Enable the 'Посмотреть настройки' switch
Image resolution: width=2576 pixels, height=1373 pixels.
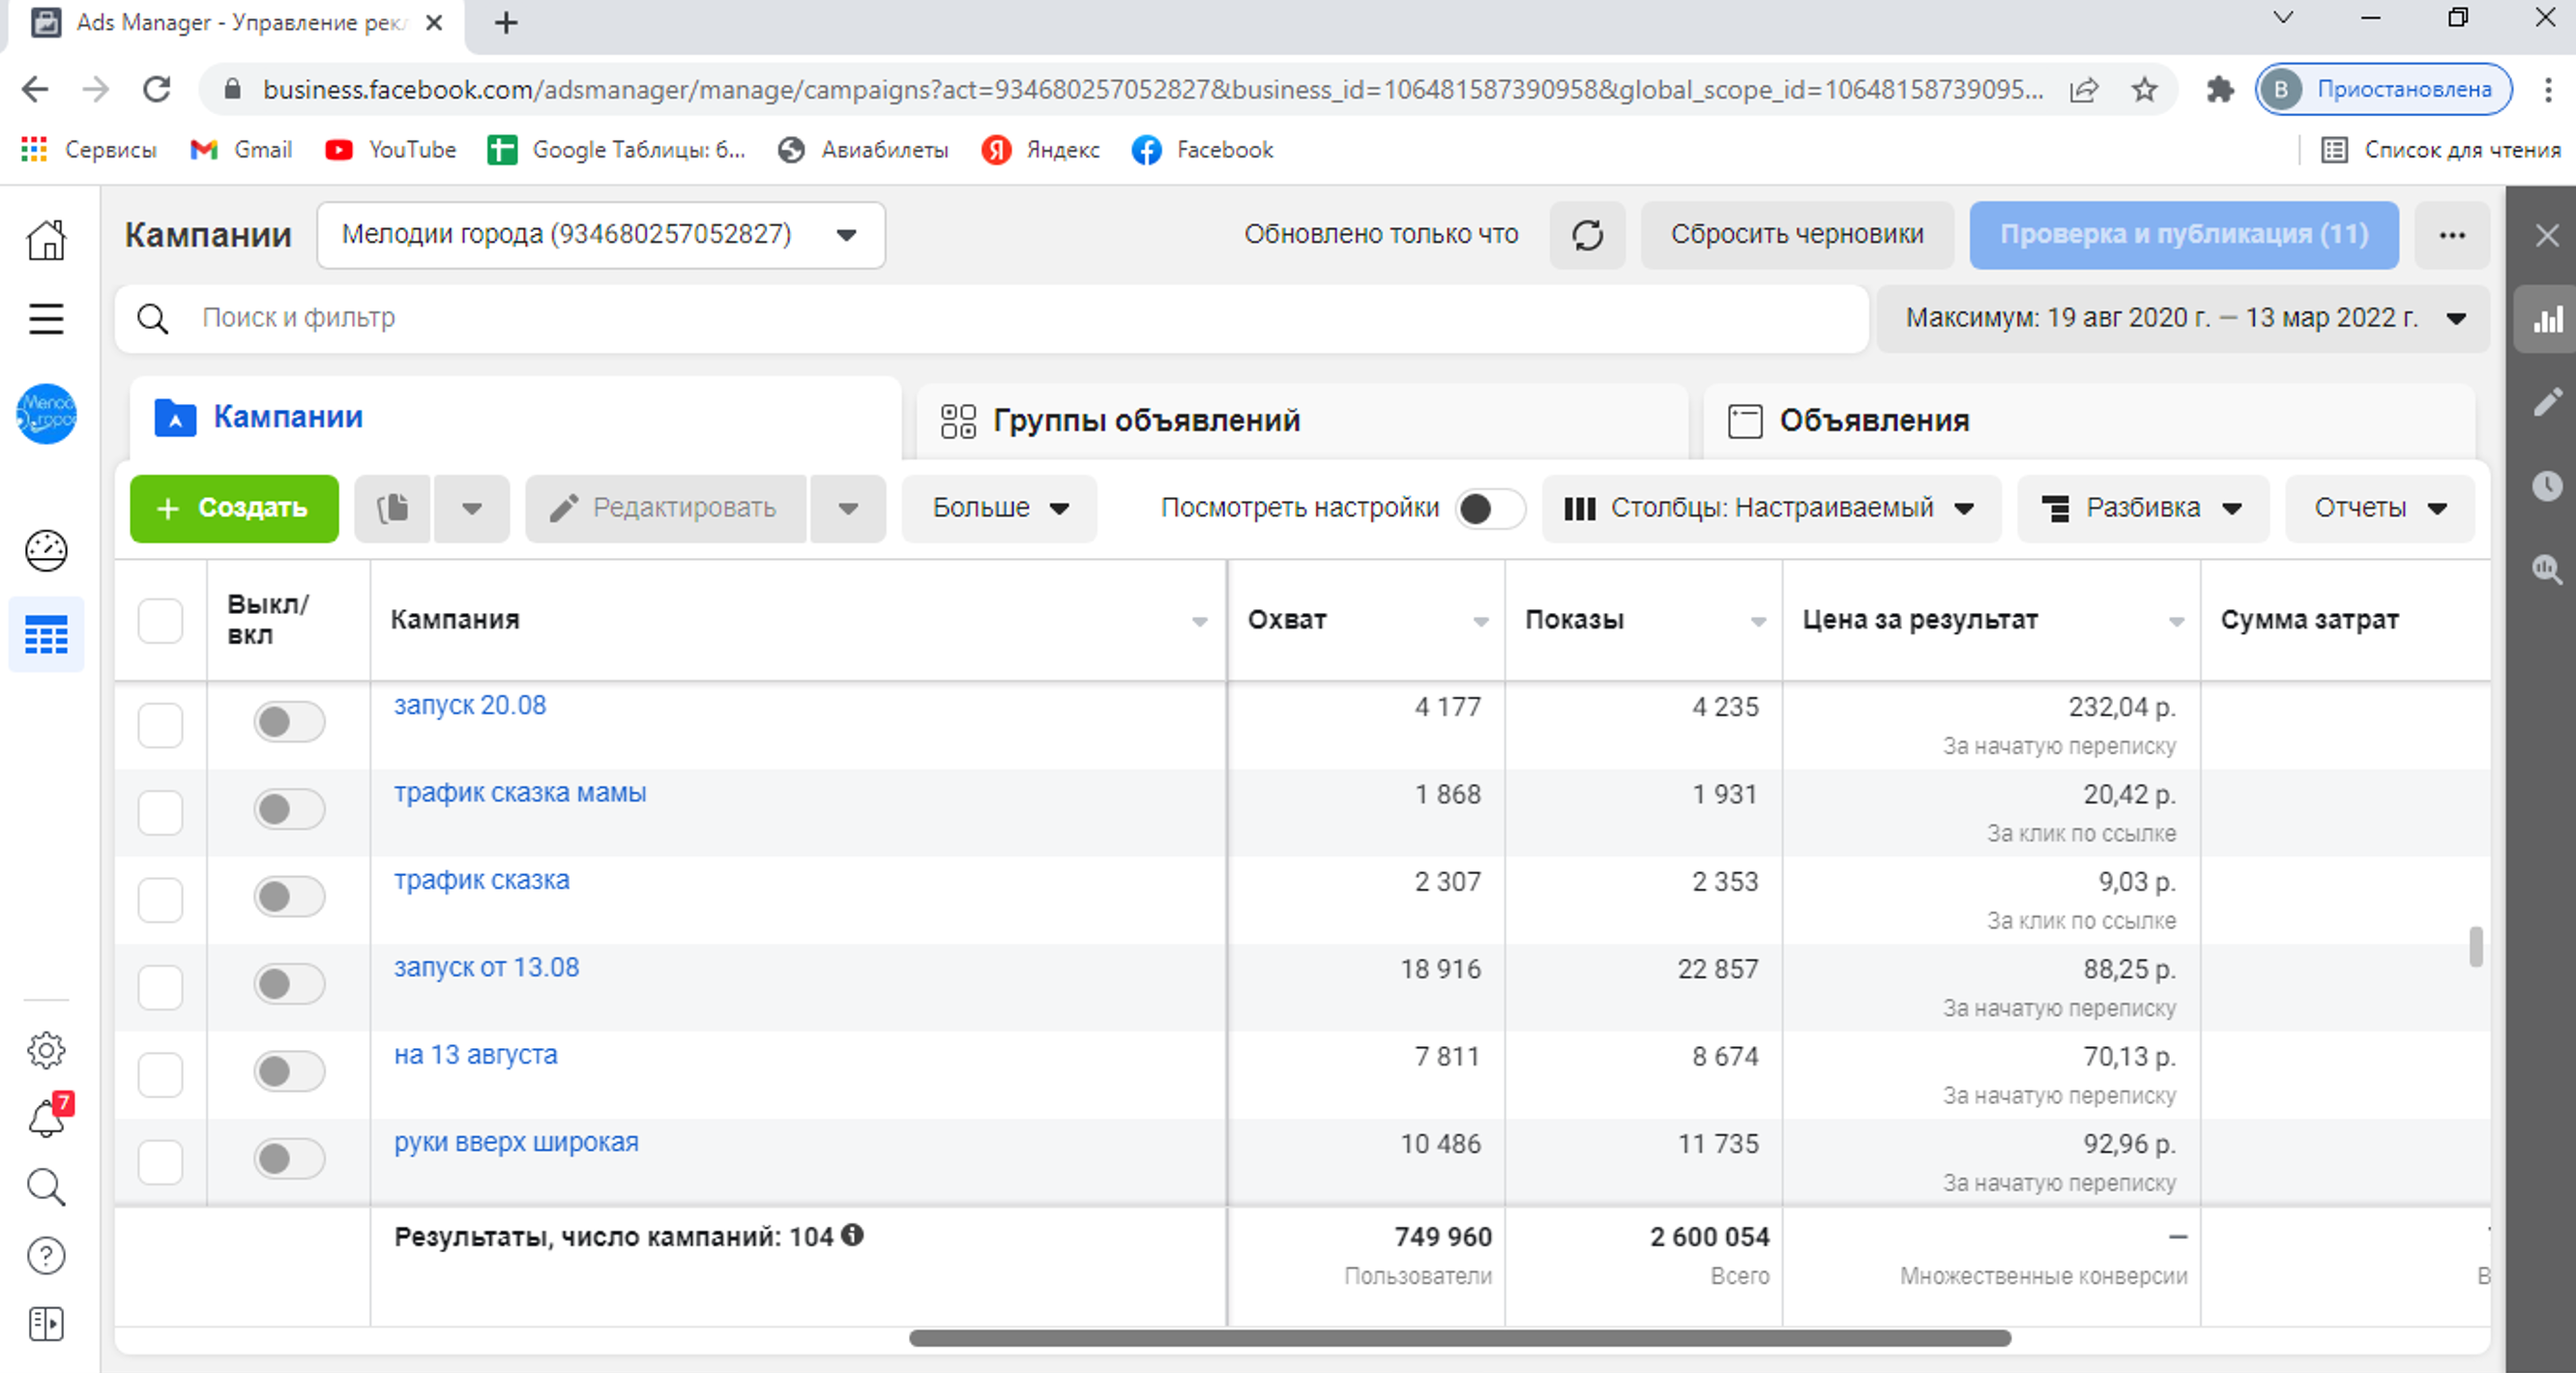click(x=1488, y=508)
